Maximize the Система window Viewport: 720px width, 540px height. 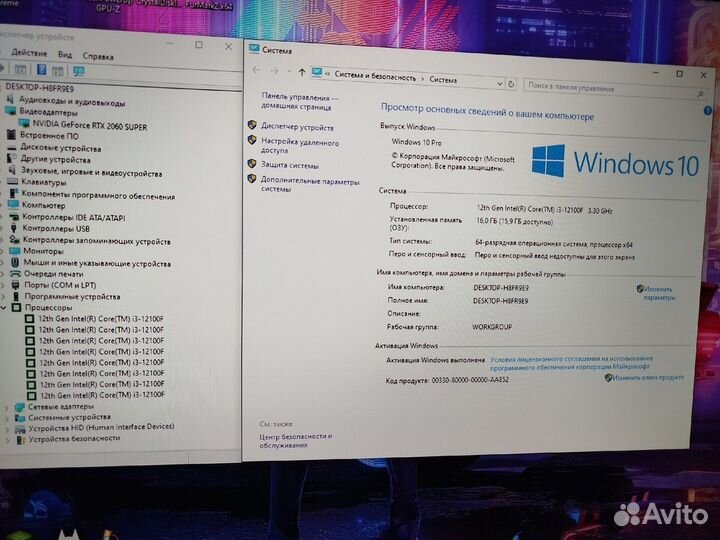click(679, 74)
